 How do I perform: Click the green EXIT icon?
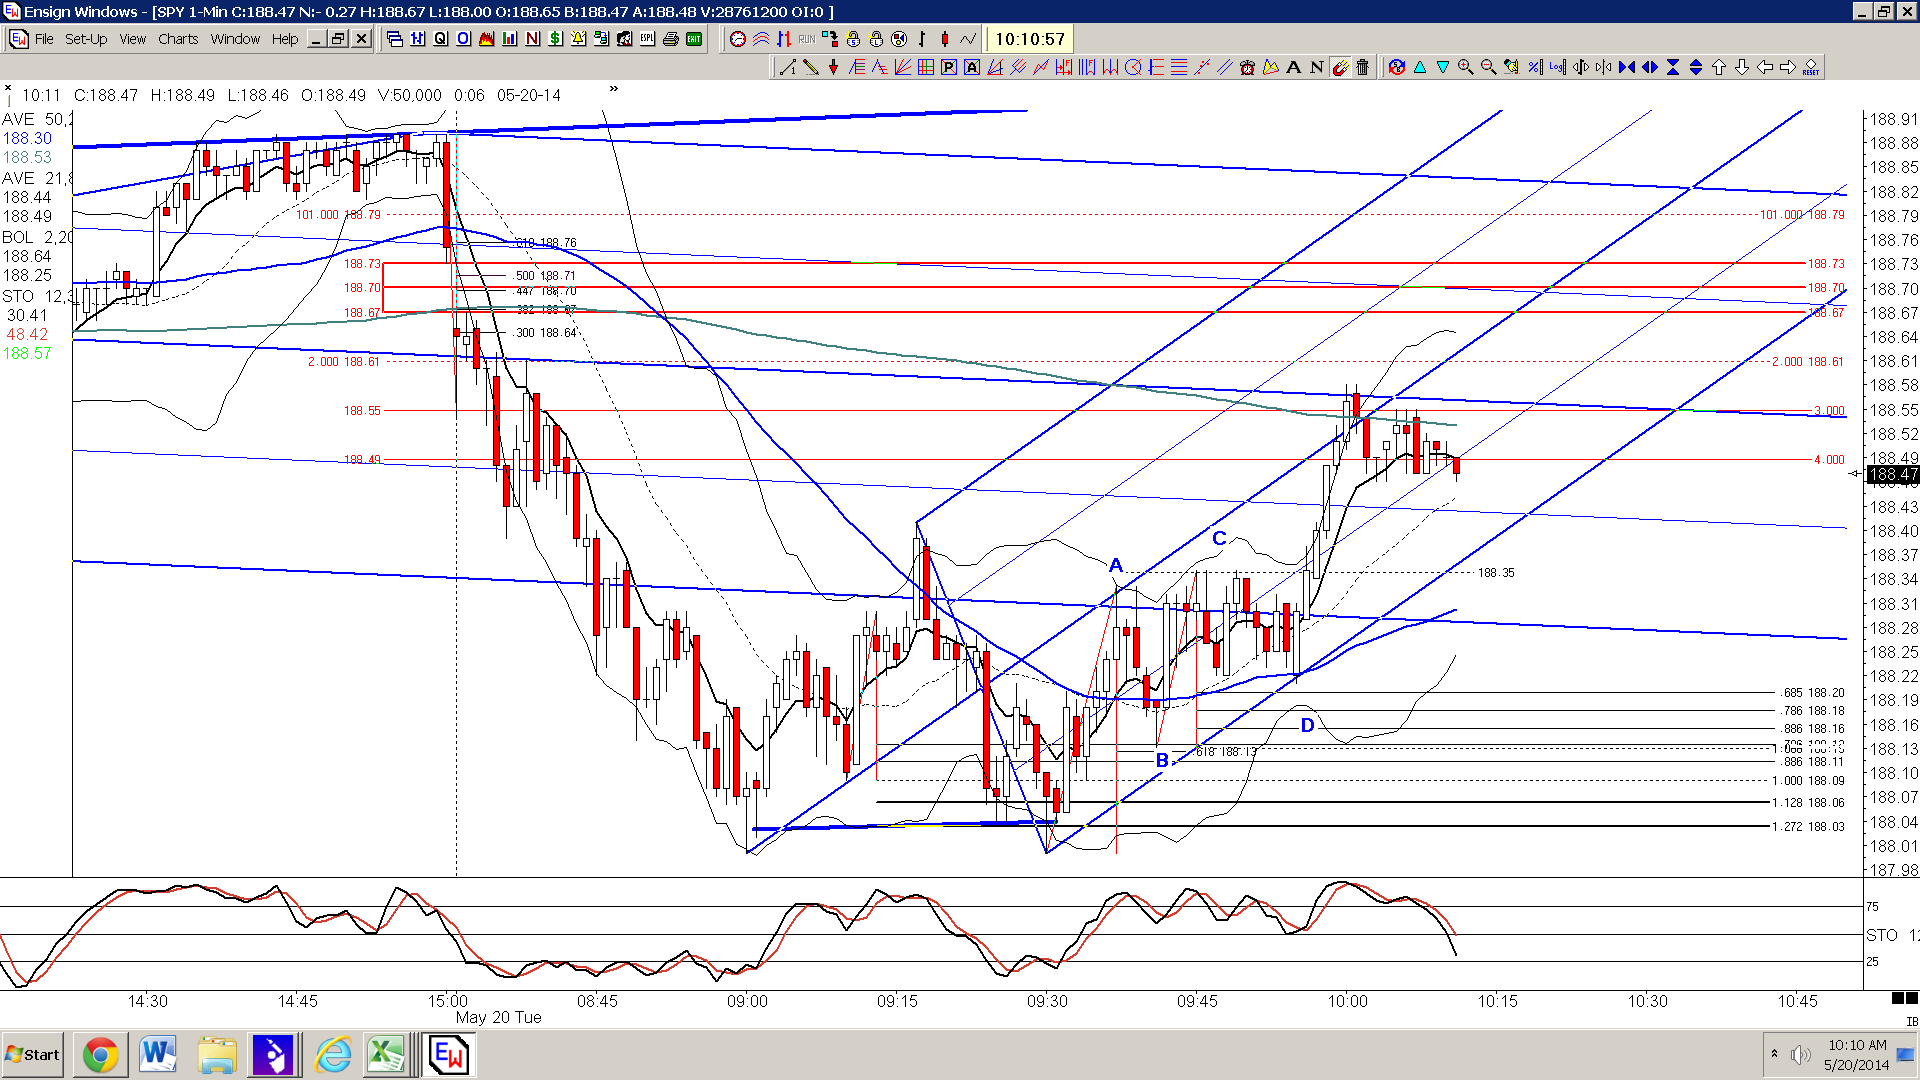point(694,39)
